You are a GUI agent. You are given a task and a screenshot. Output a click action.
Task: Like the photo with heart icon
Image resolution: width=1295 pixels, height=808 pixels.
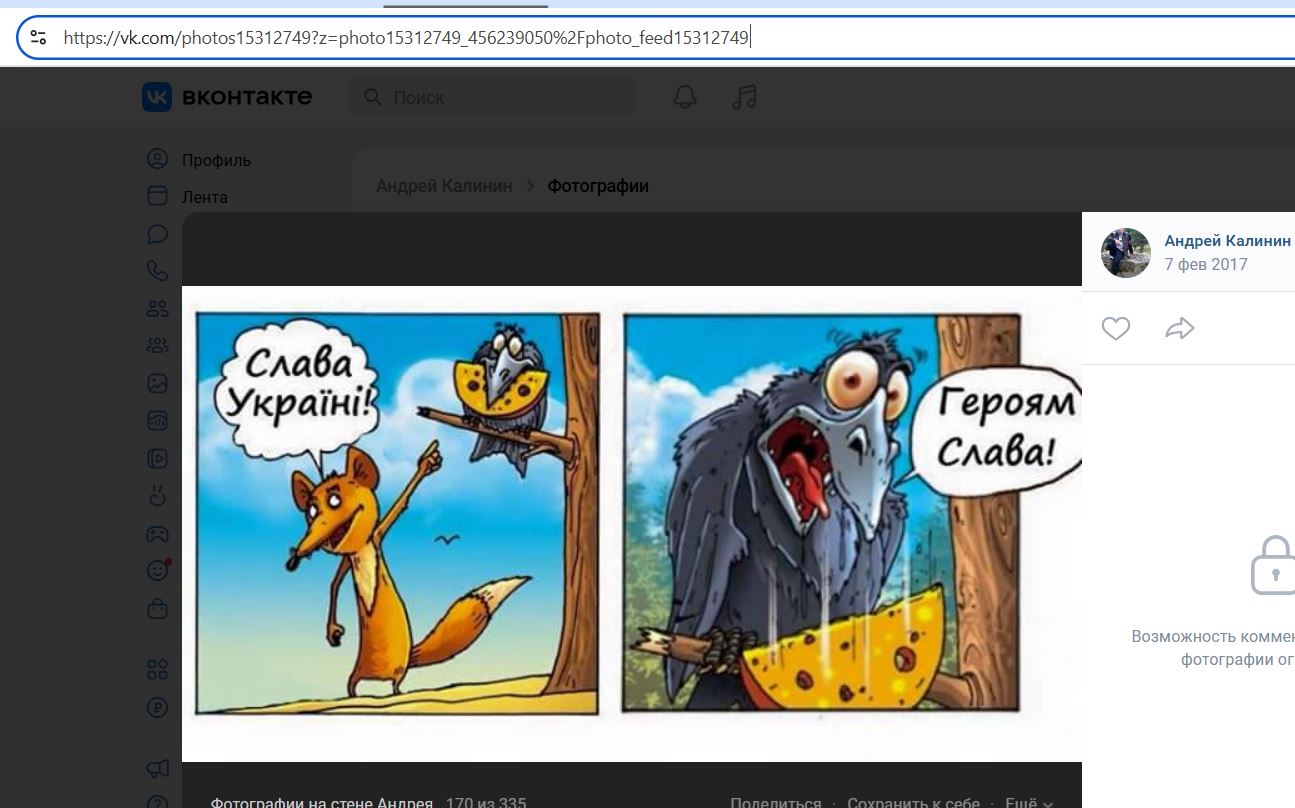pos(1116,328)
